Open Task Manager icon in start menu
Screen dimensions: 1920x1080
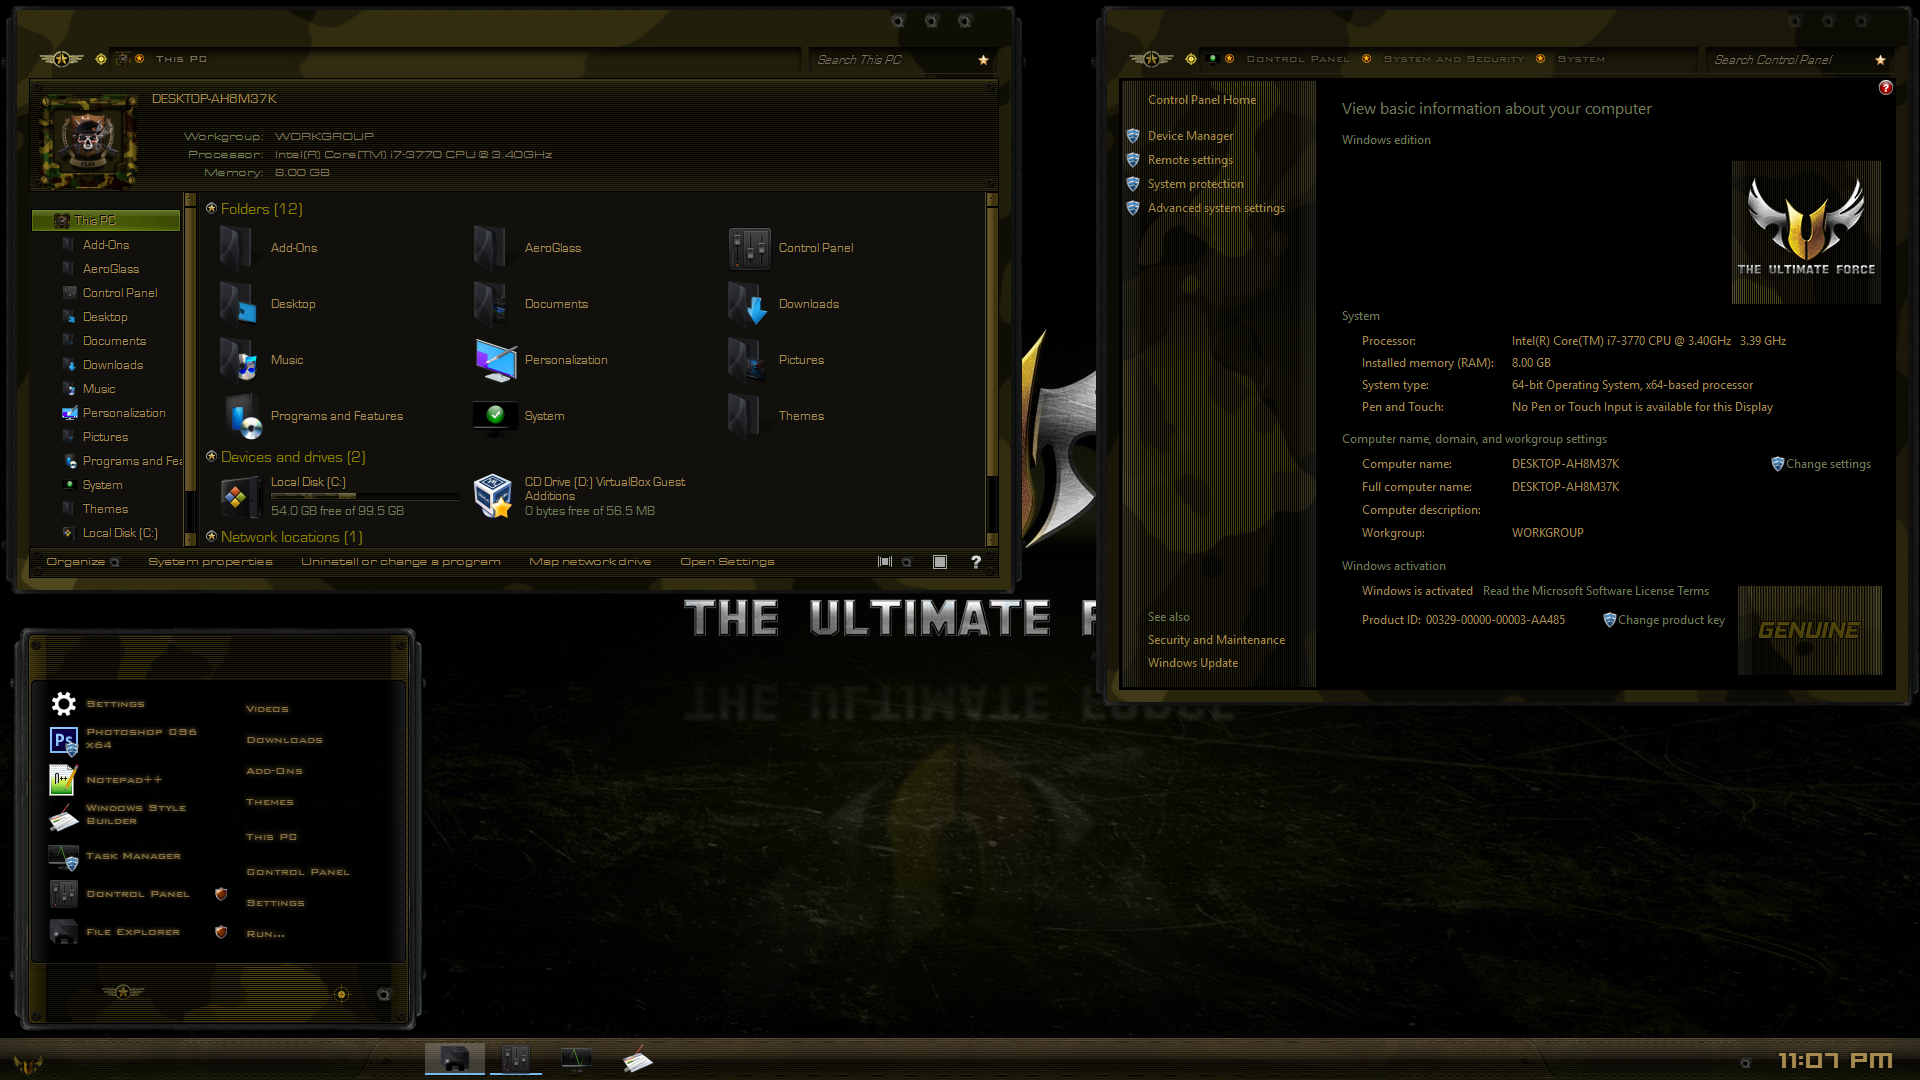coord(63,856)
